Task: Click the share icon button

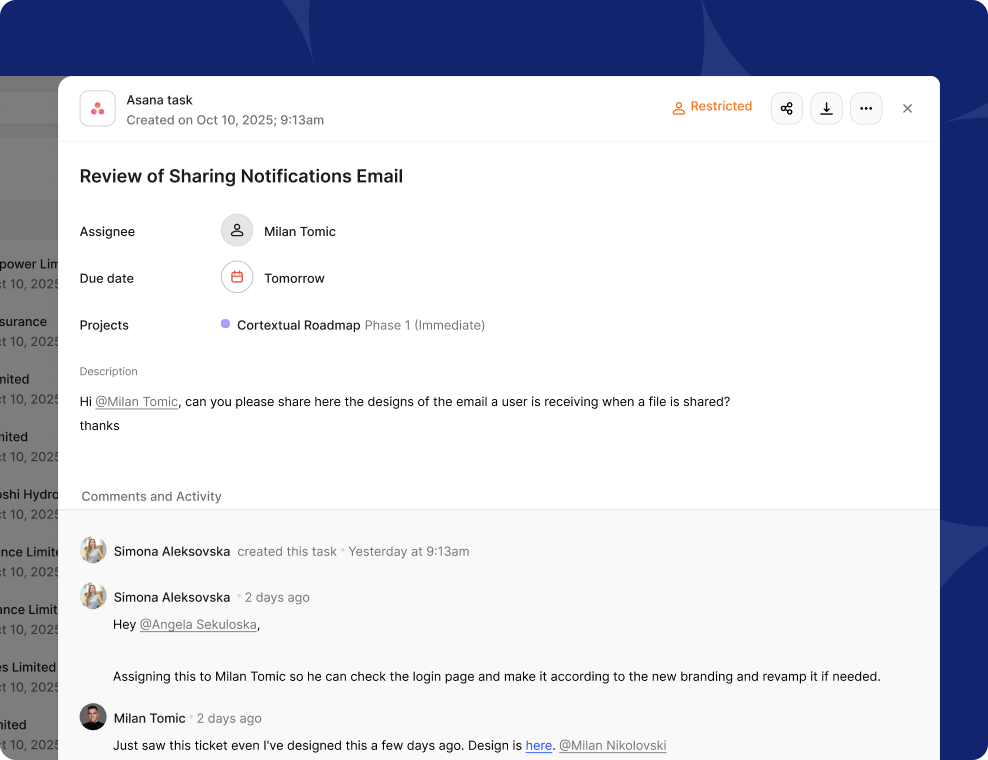Action: click(x=786, y=109)
